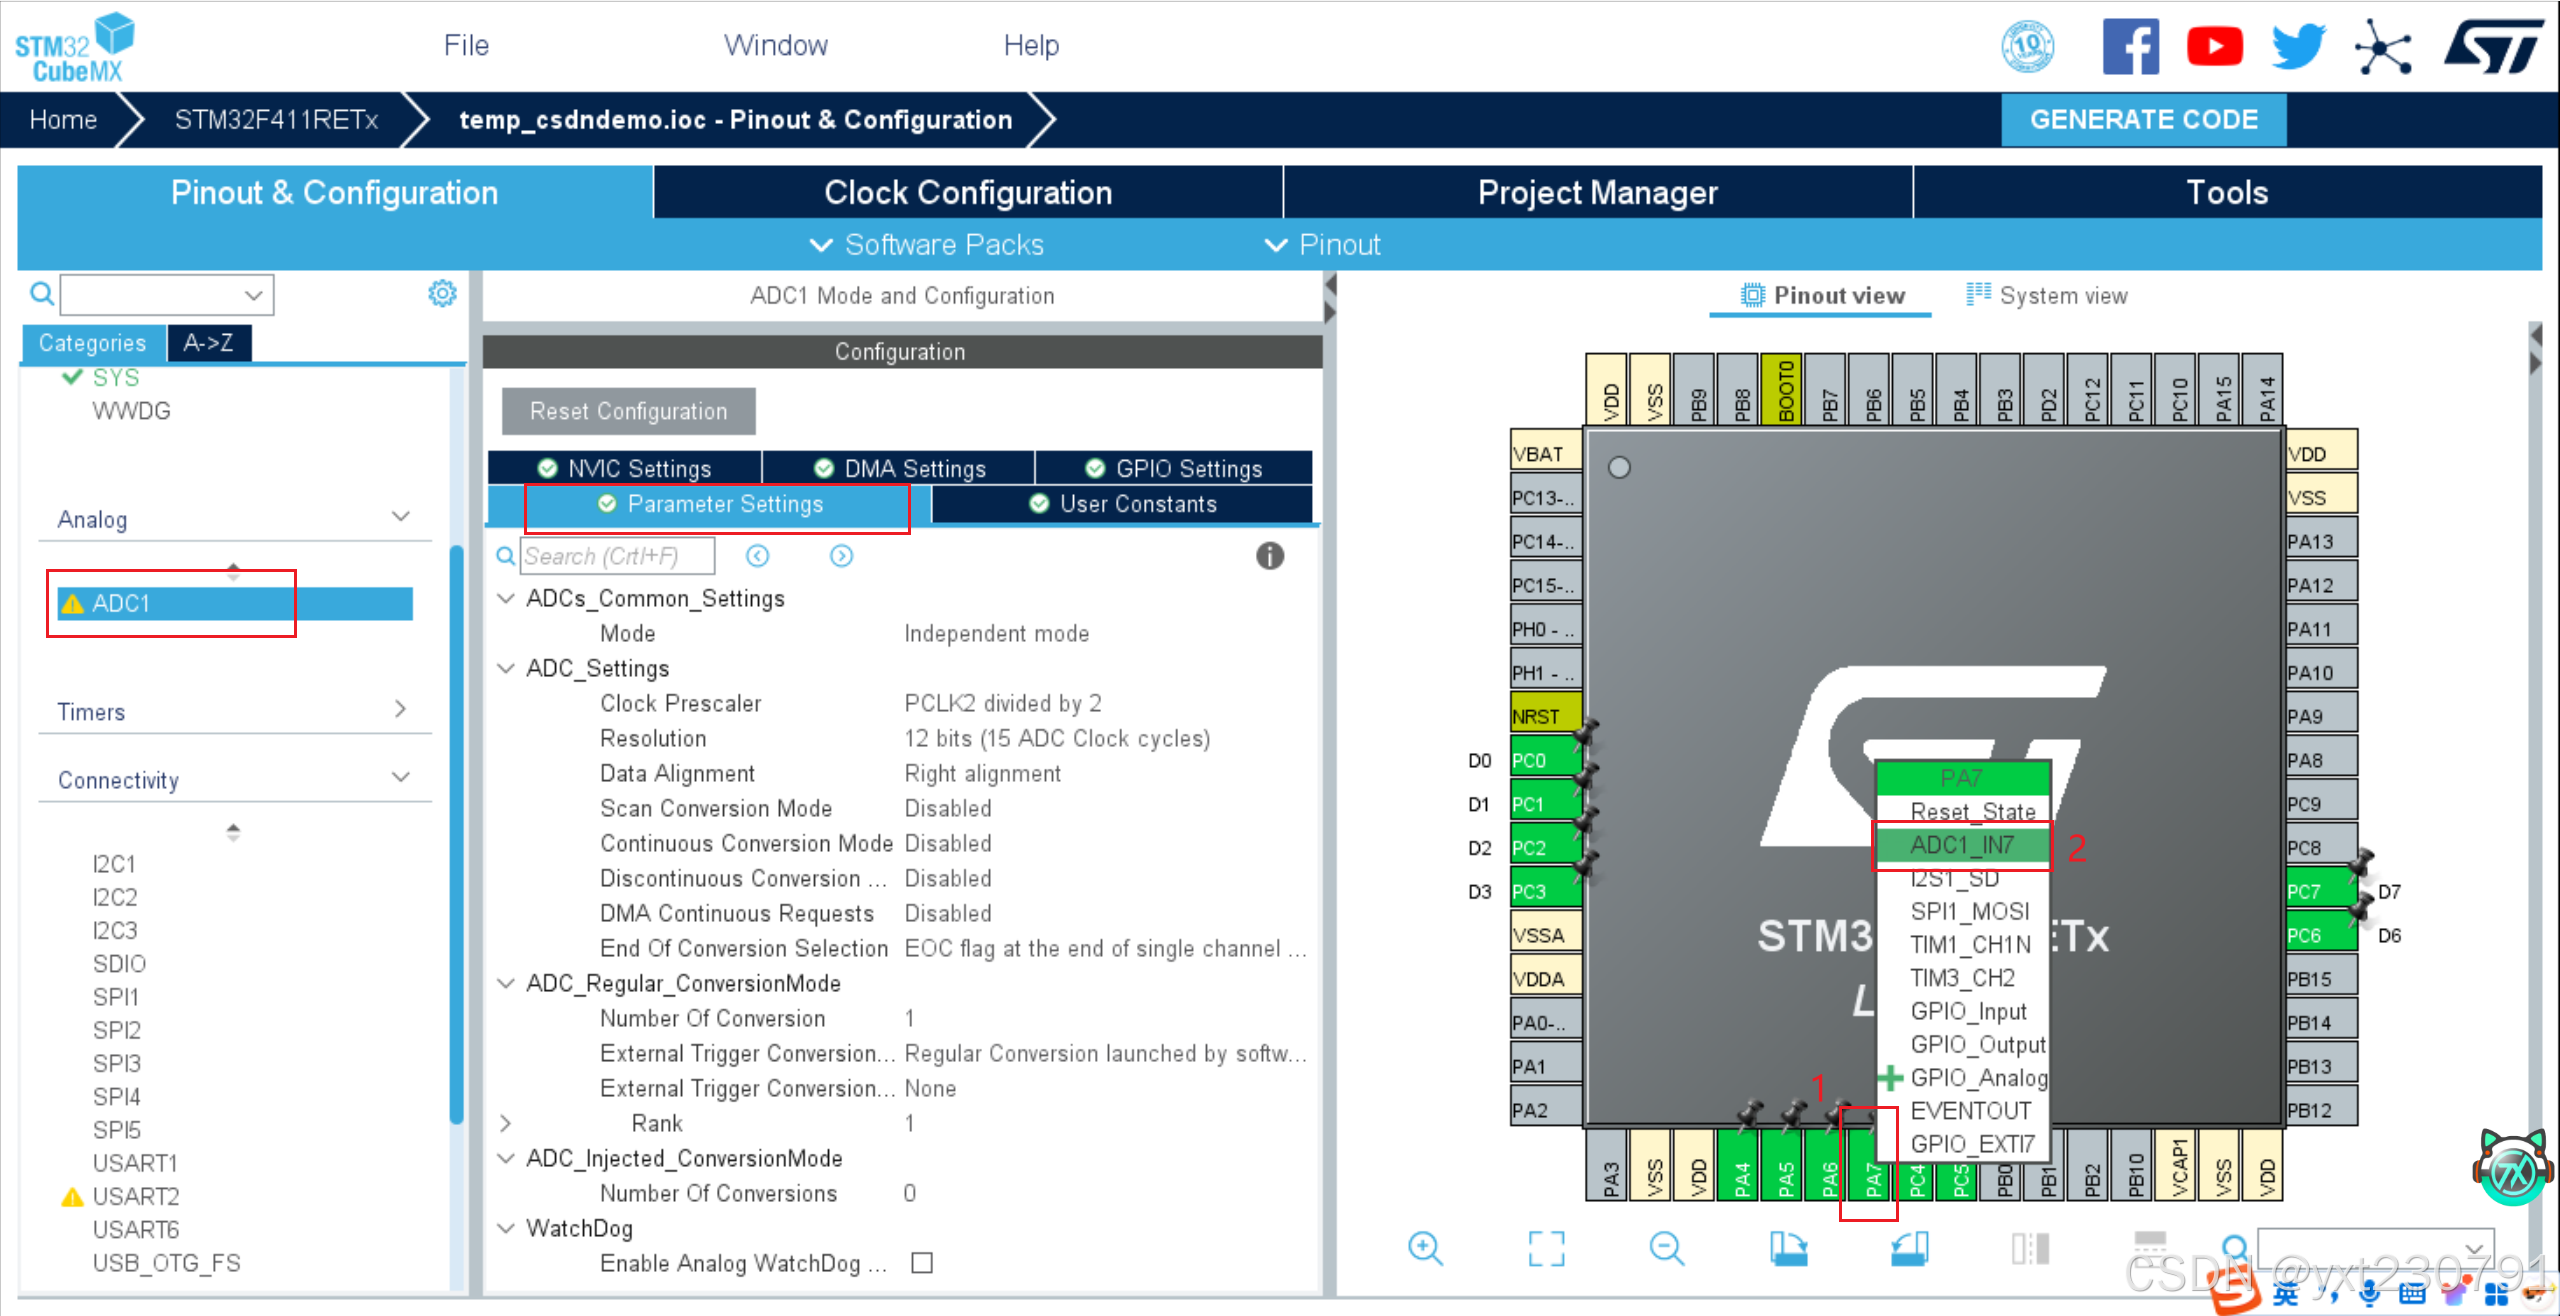Screen dimensions: 2560x1316
Task: Click the GENERATE CODE button
Action: tap(2143, 120)
